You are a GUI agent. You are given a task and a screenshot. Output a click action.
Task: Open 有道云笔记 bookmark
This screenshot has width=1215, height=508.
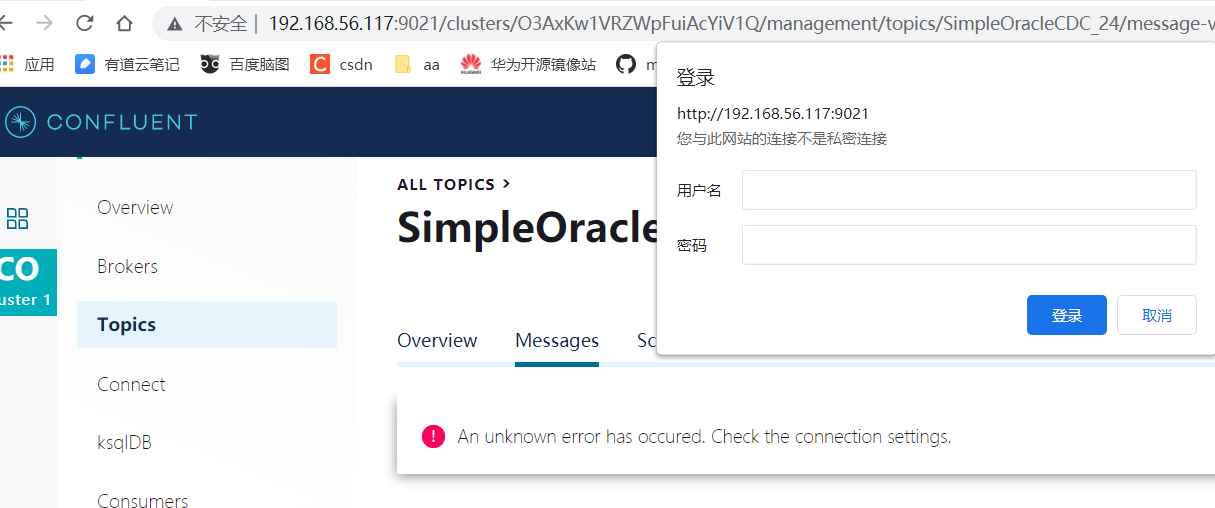127,64
